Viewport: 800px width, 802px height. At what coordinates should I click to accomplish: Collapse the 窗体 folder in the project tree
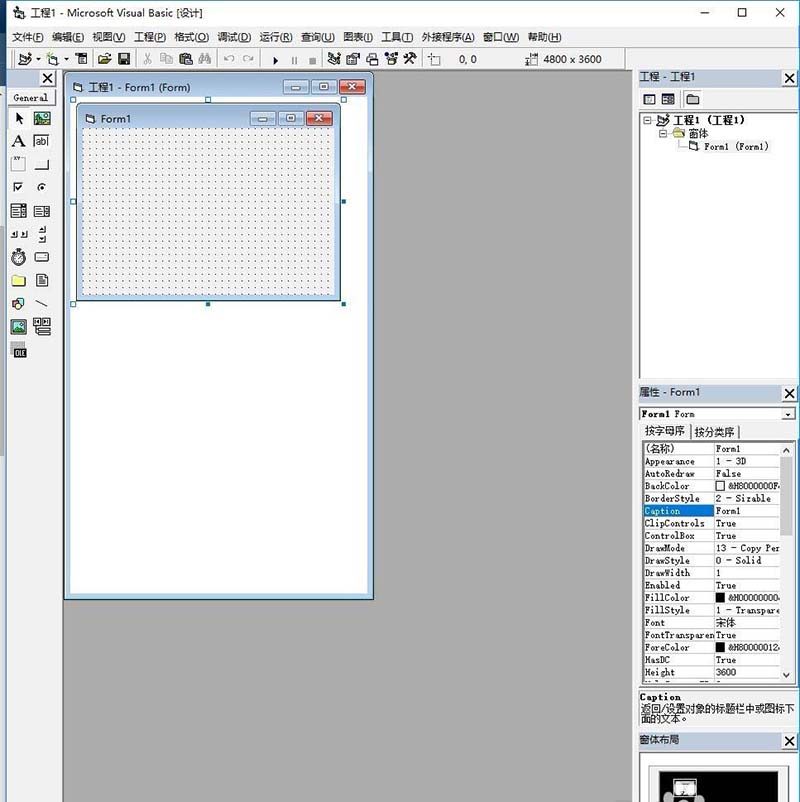click(x=663, y=132)
